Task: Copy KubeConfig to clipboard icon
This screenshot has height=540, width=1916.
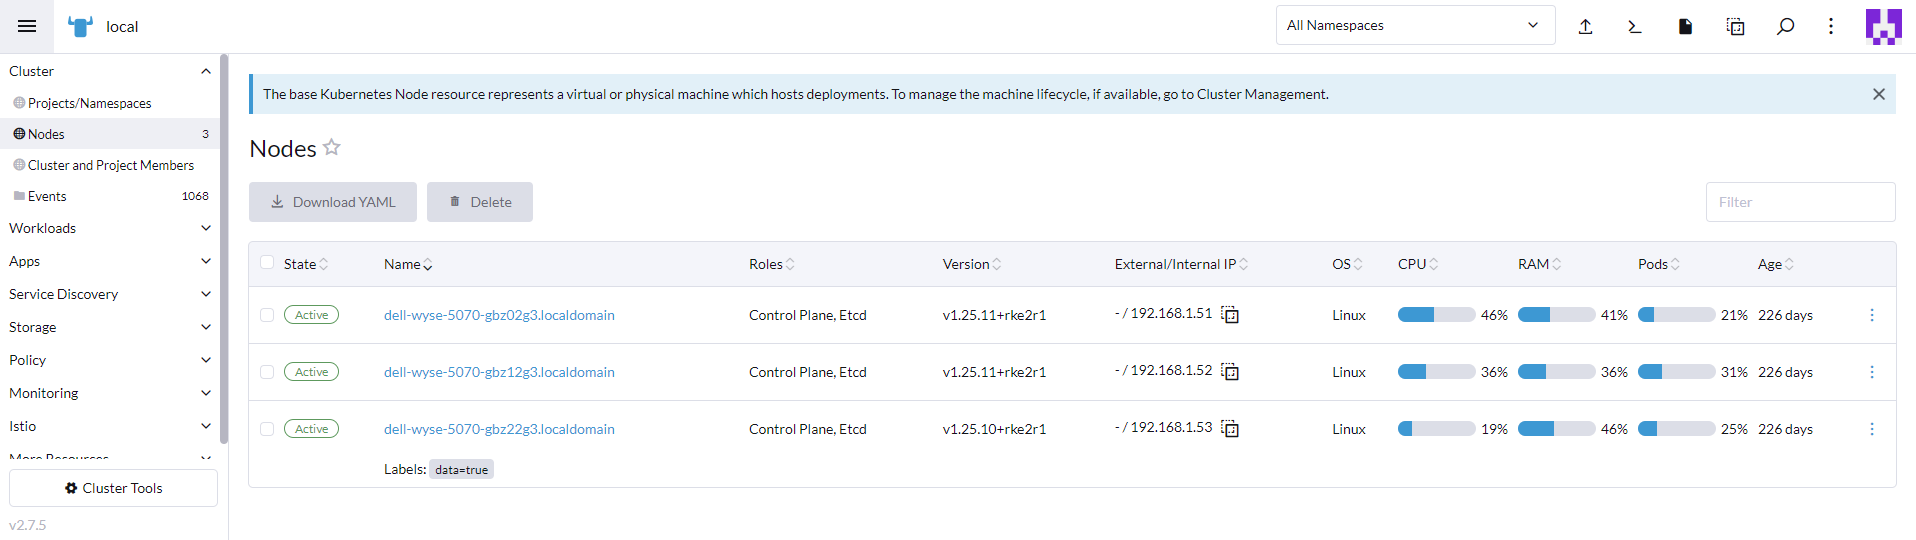Action: click(x=1735, y=27)
